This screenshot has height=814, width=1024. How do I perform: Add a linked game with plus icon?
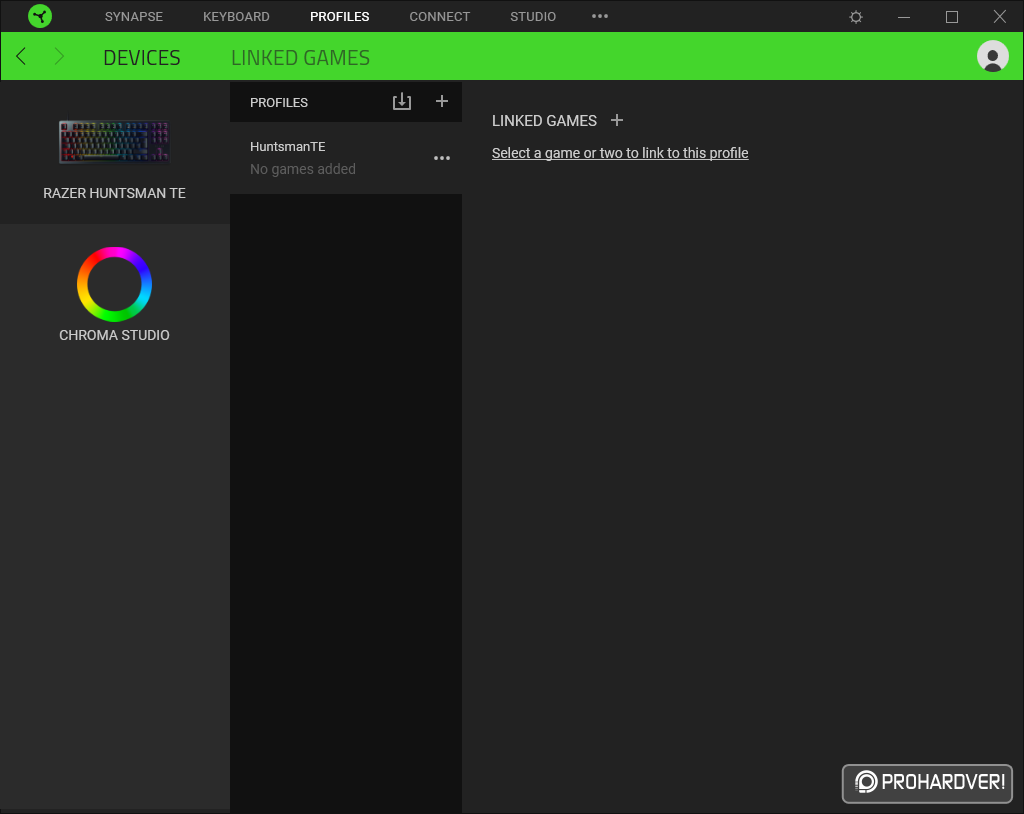pyautogui.click(x=616, y=121)
